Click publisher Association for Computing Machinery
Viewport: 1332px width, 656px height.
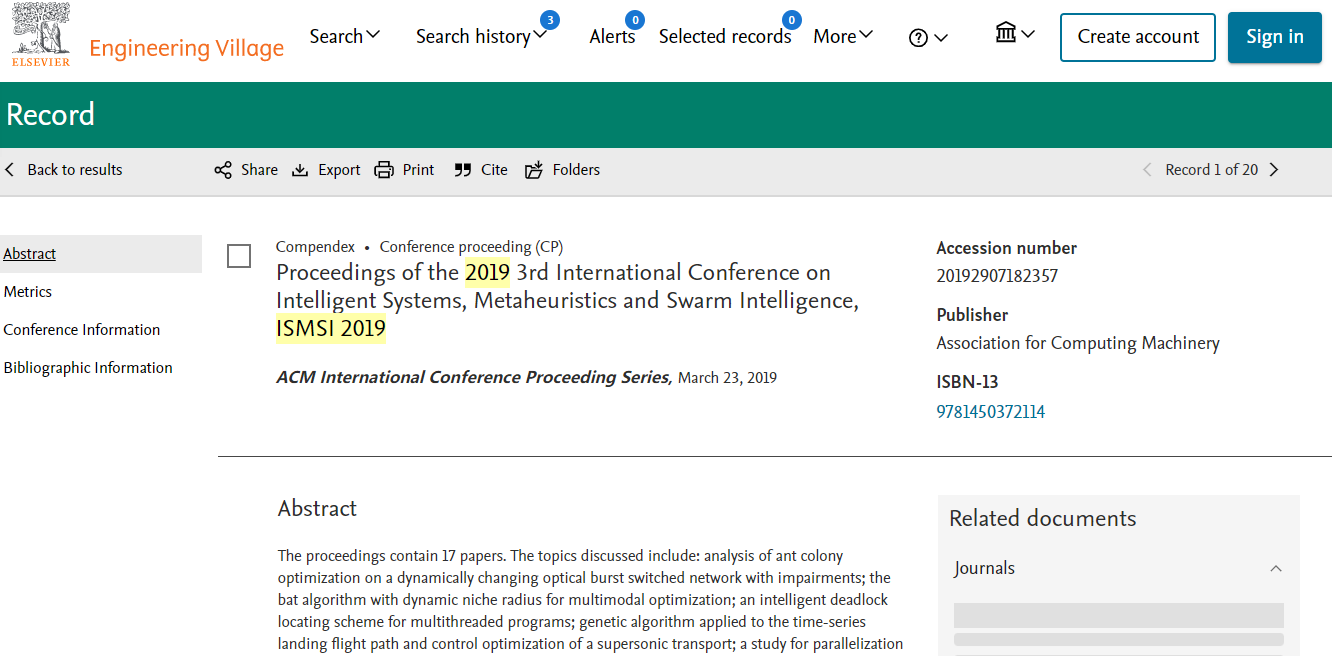coord(1078,343)
